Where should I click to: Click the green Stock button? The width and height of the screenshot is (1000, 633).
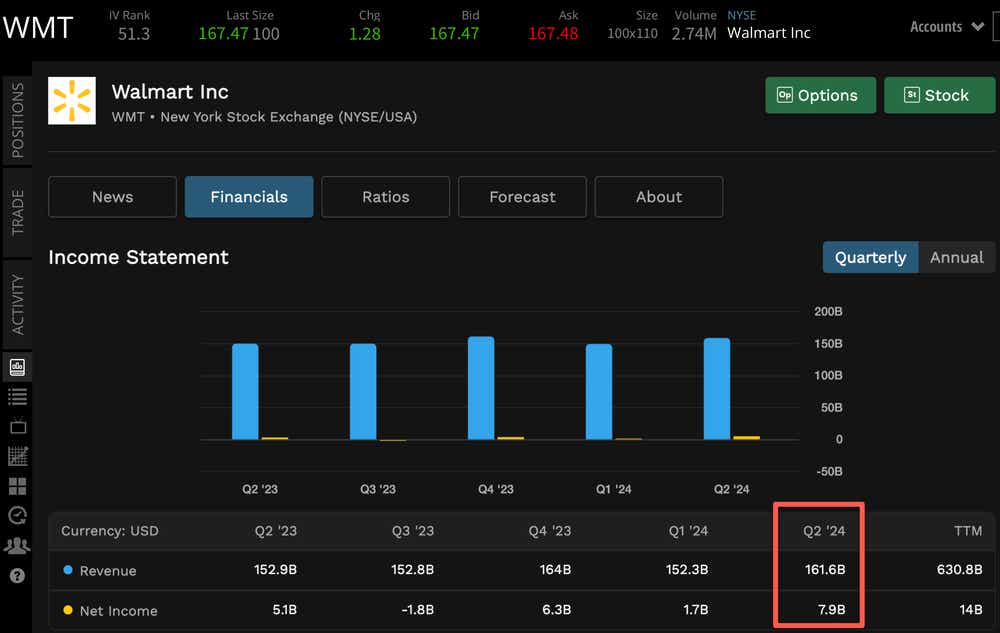point(939,95)
